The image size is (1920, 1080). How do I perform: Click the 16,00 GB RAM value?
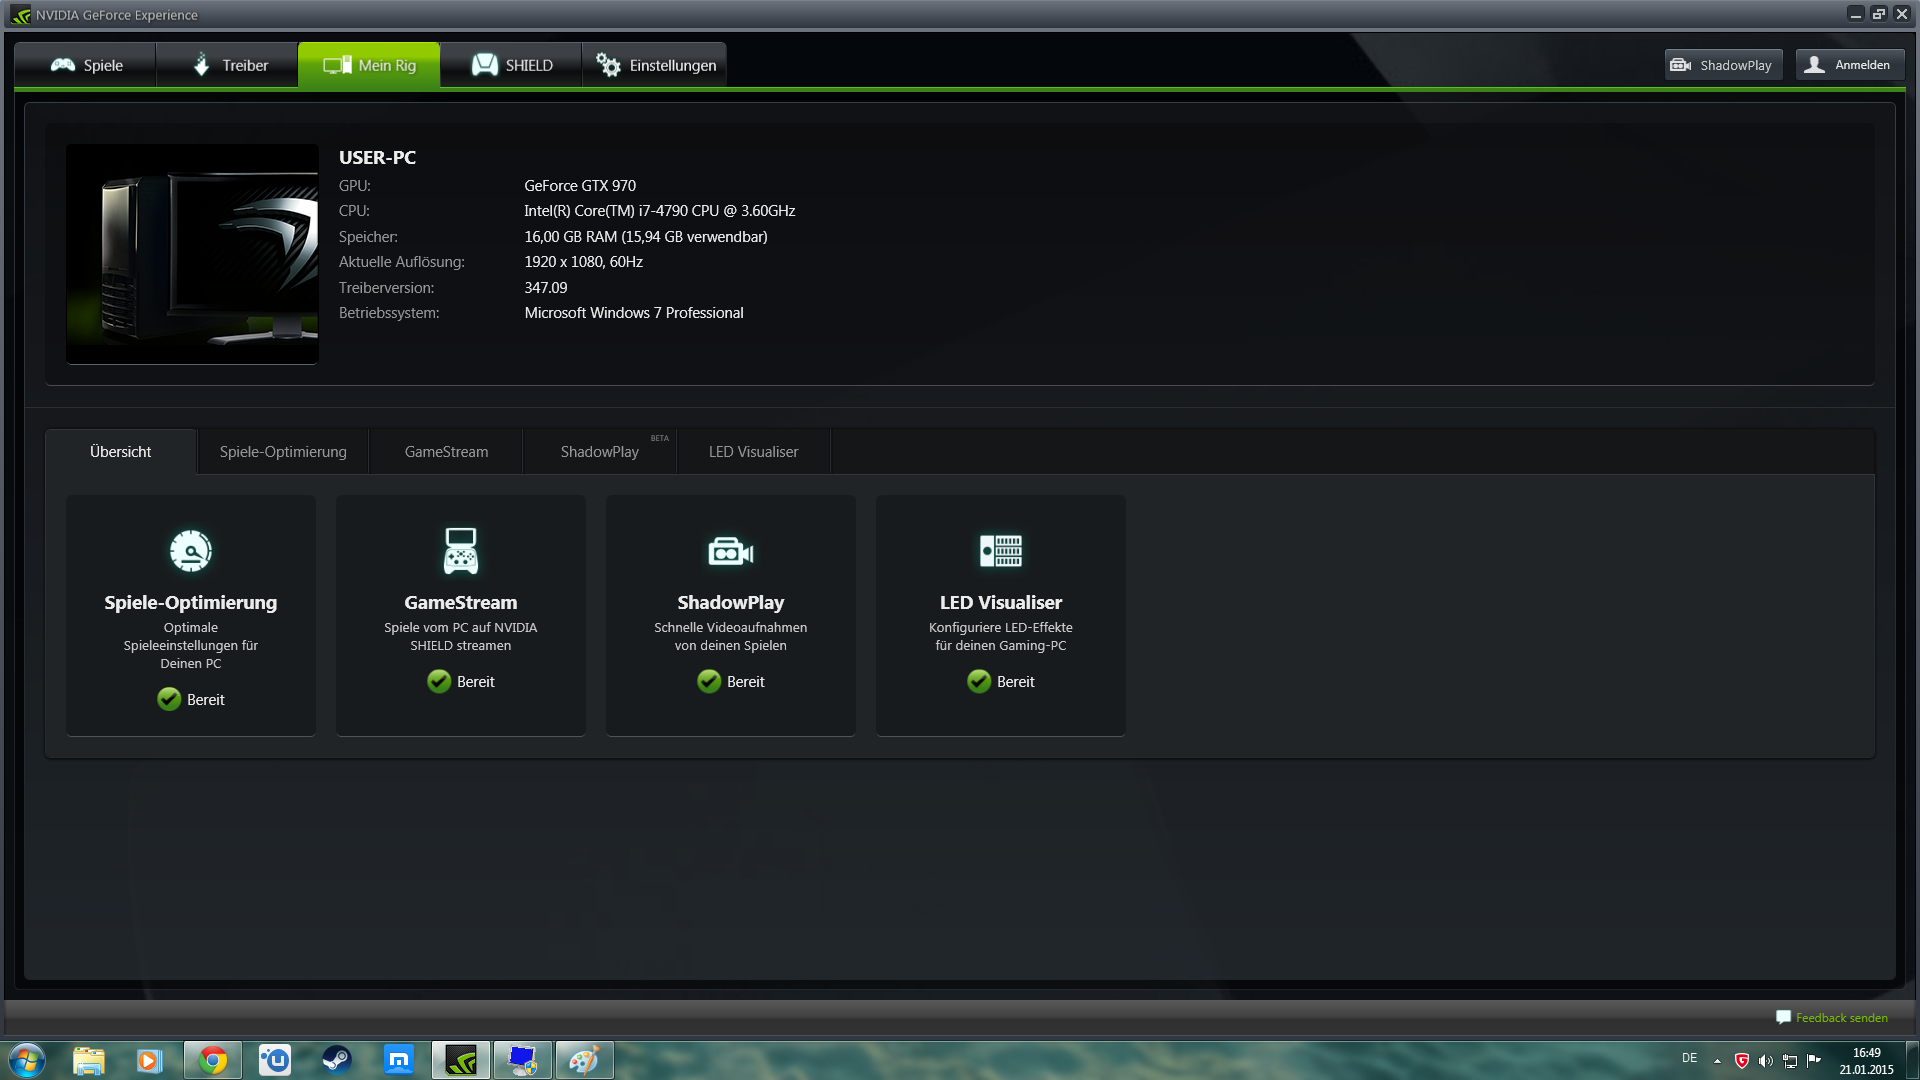coord(646,237)
